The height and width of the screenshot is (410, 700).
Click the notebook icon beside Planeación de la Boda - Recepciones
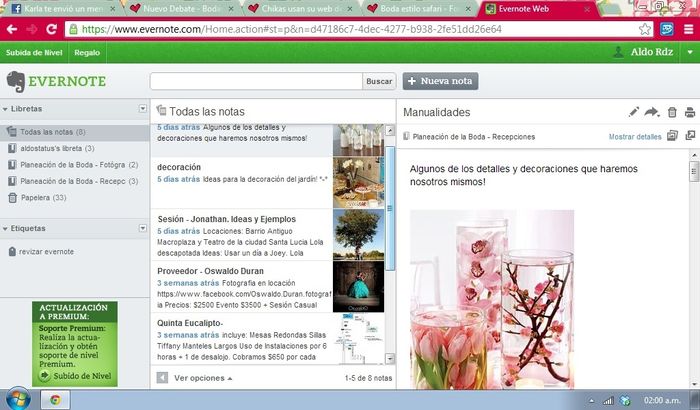[406, 136]
